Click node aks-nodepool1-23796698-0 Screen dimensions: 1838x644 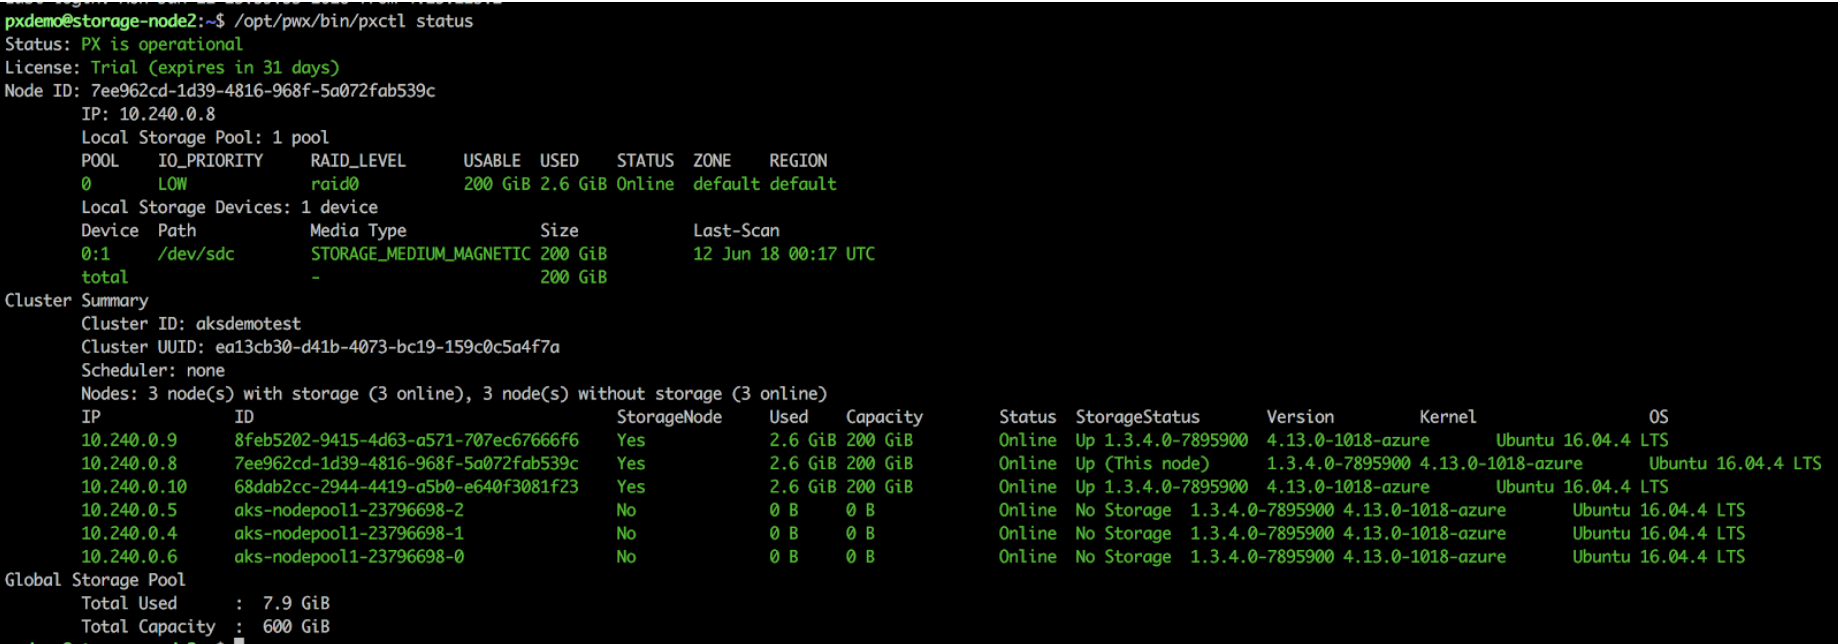tap(348, 557)
